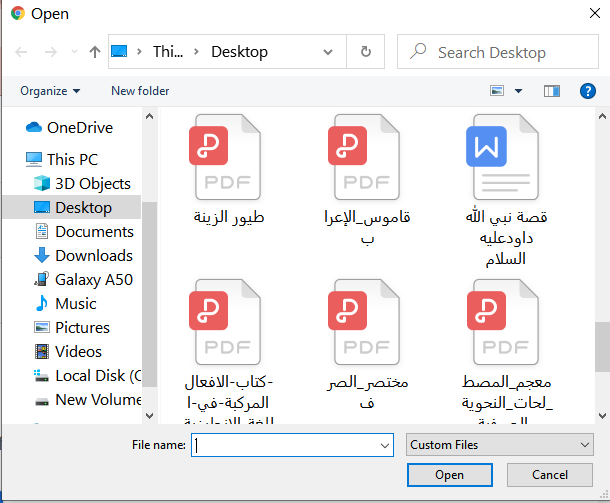
Task: Open the recent locations dropdown arrow
Action: pyautogui.click(x=74, y=52)
